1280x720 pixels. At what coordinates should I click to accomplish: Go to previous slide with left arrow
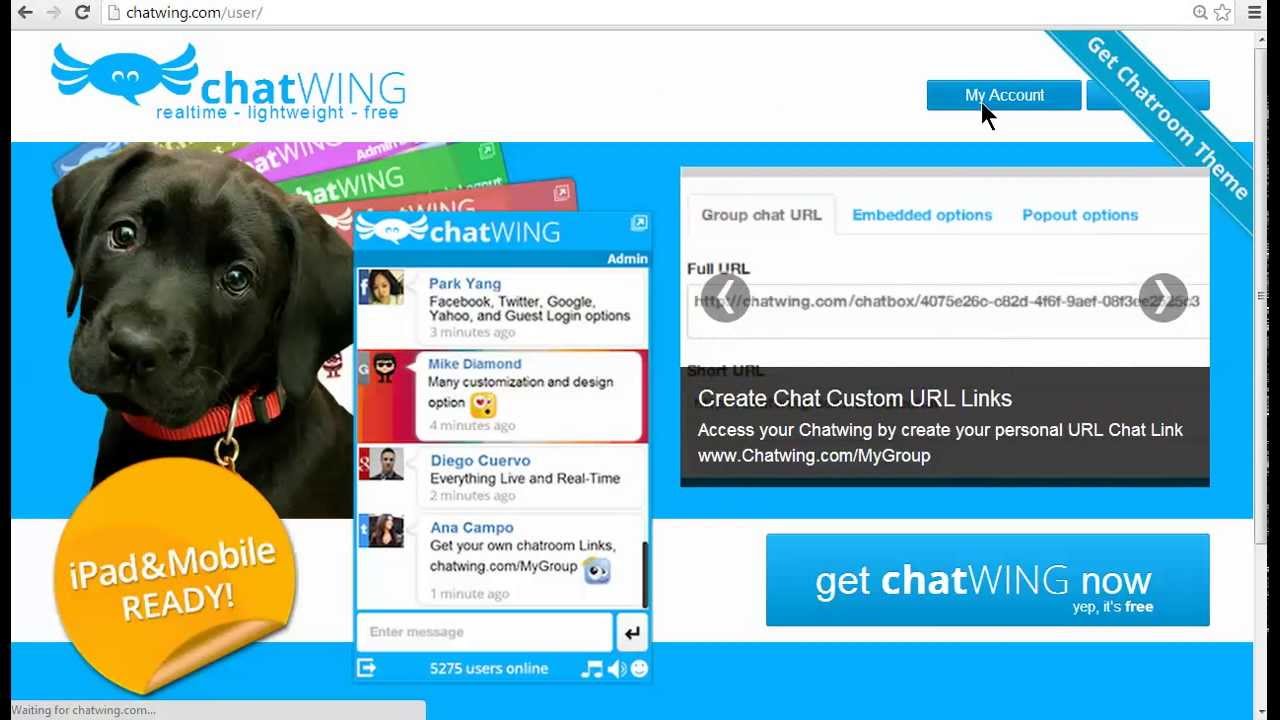pyautogui.click(x=726, y=298)
